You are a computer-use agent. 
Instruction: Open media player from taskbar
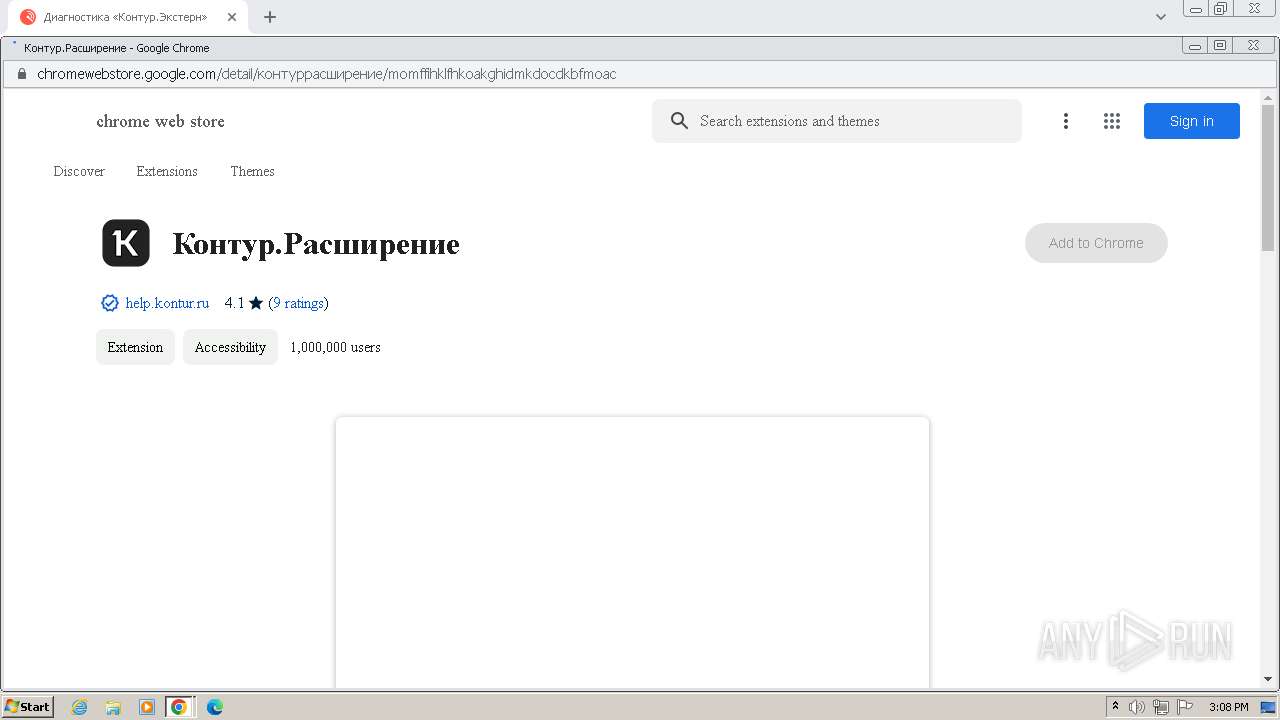pyautogui.click(x=147, y=707)
